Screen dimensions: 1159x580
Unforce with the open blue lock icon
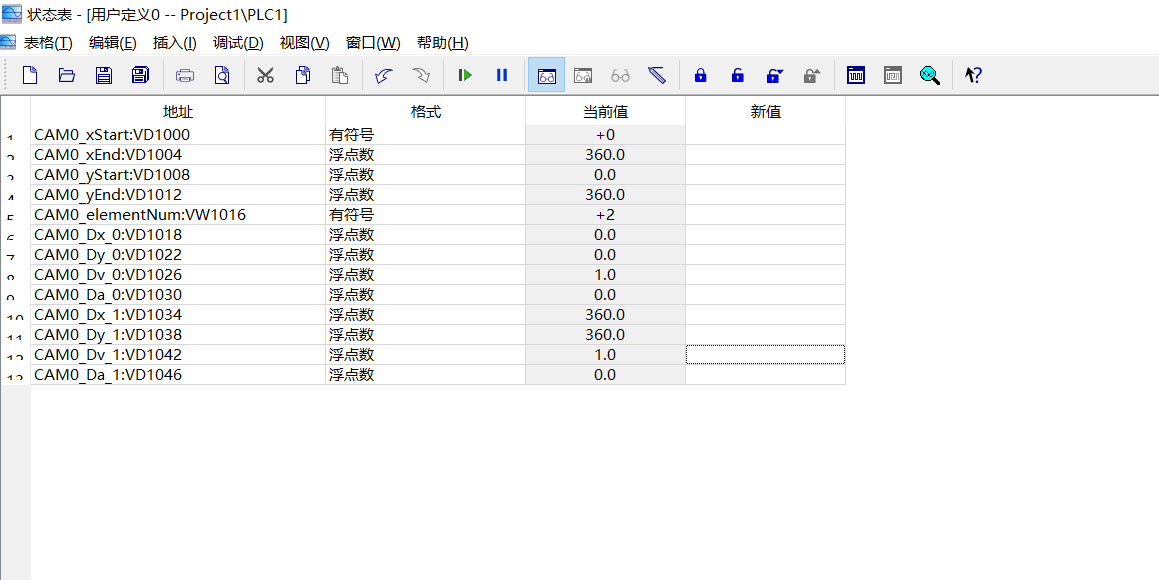pyautogui.click(x=738, y=75)
